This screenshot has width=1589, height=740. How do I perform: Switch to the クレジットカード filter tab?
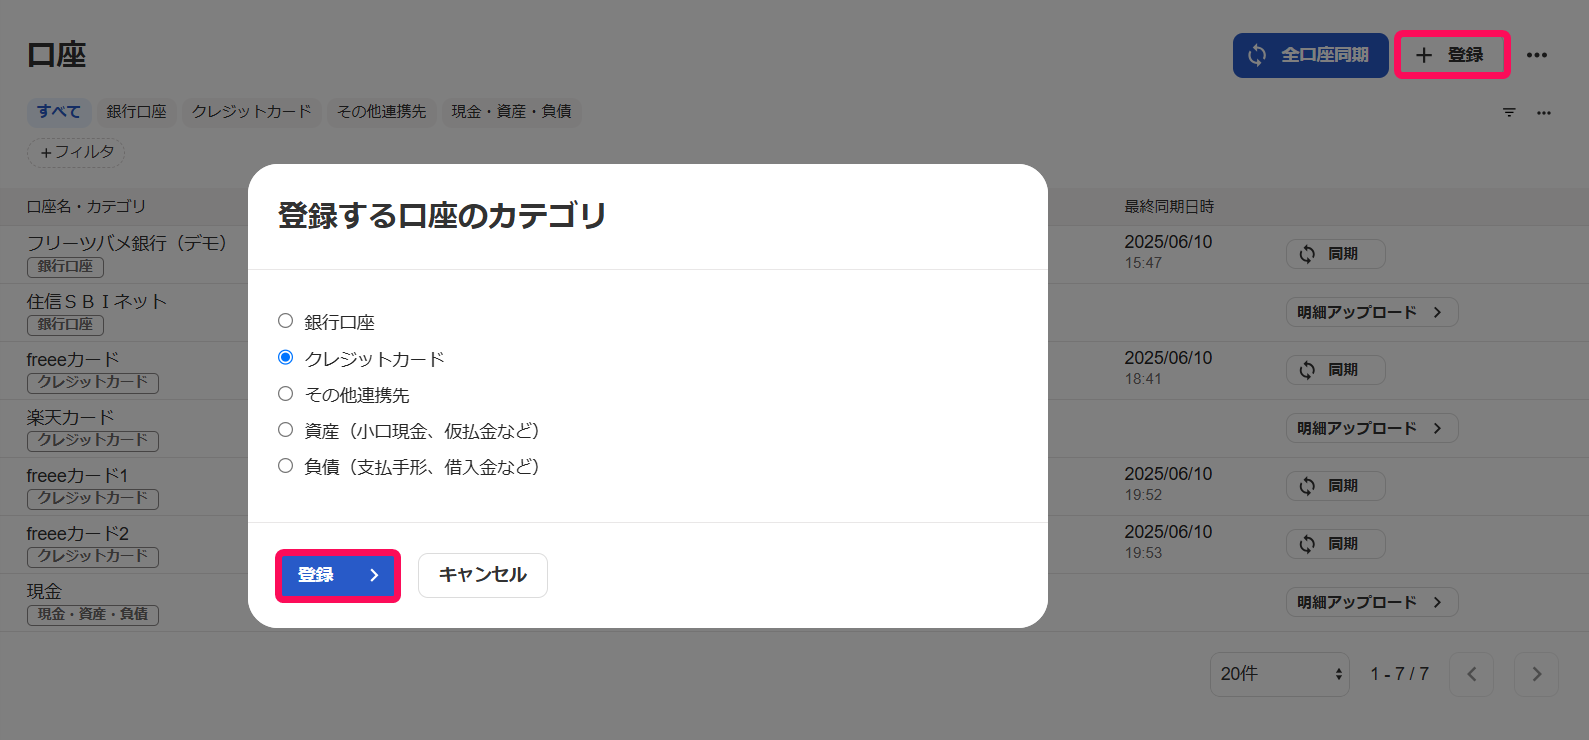pyautogui.click(x=251, y=112)
